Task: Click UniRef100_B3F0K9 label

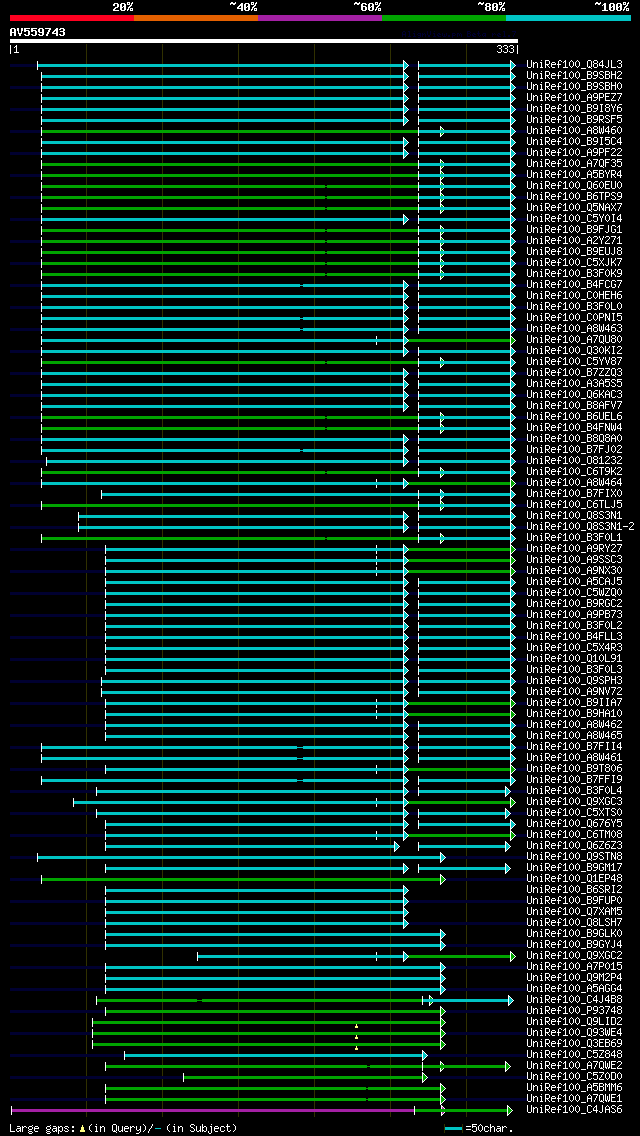Action: tap(574, 274)
